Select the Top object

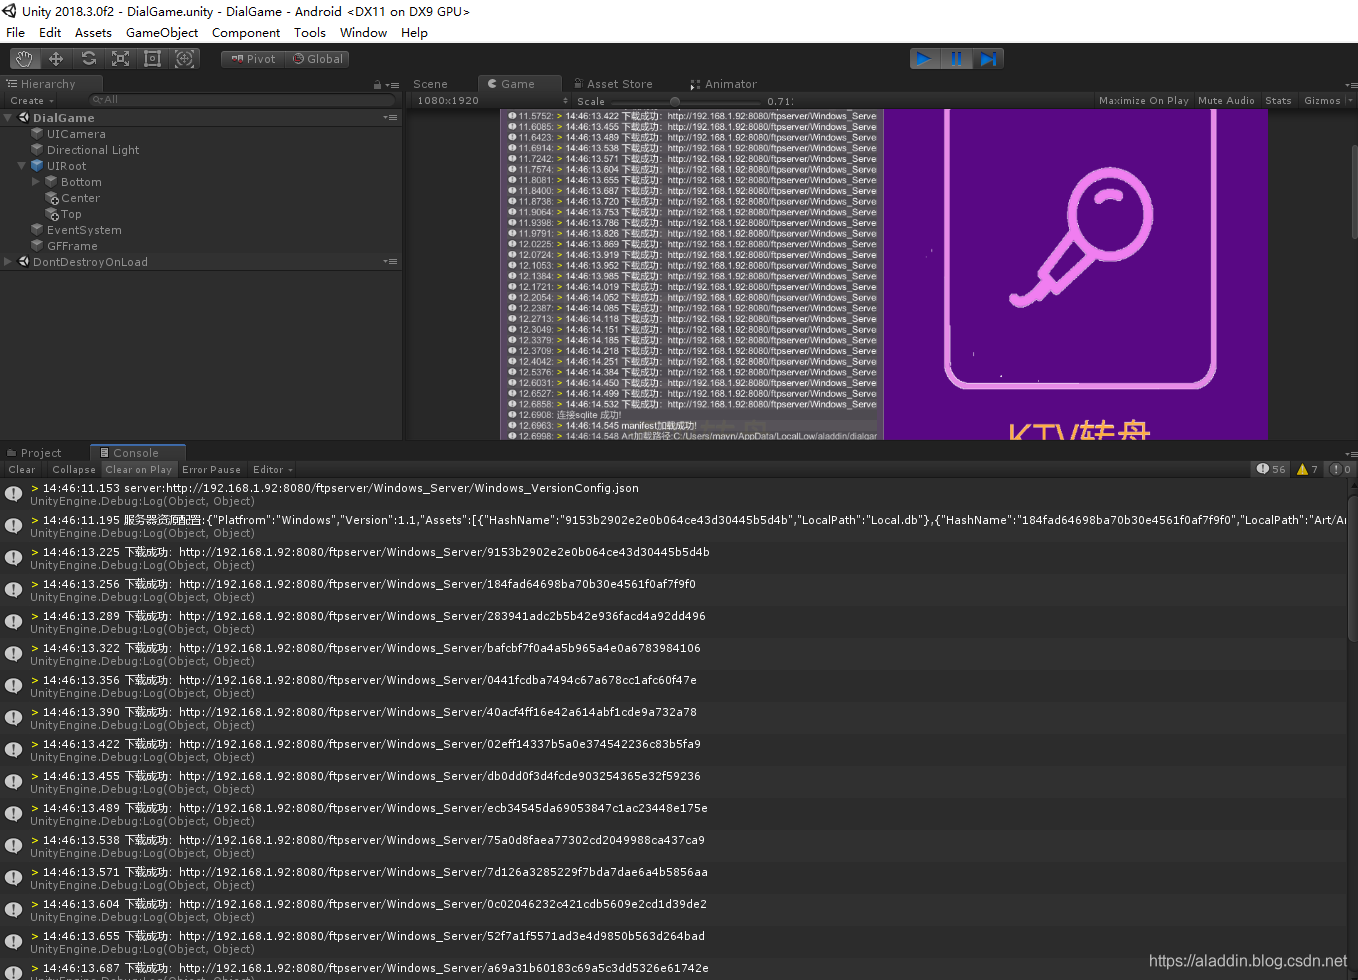click(71, 214)
